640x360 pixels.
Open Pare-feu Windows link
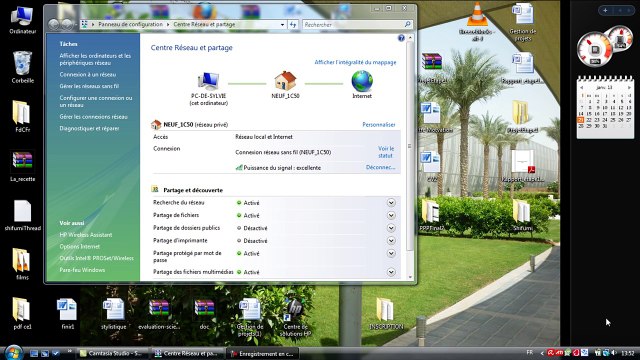point(82,270)
